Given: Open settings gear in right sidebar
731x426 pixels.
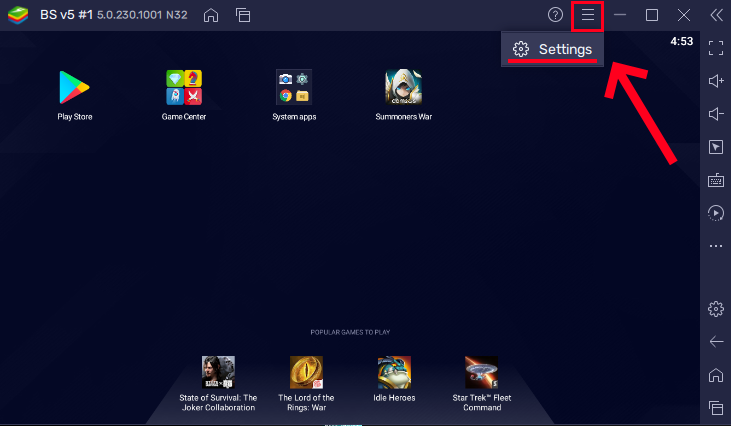Looking at the screenshot, I should click(x=716, y=309).
